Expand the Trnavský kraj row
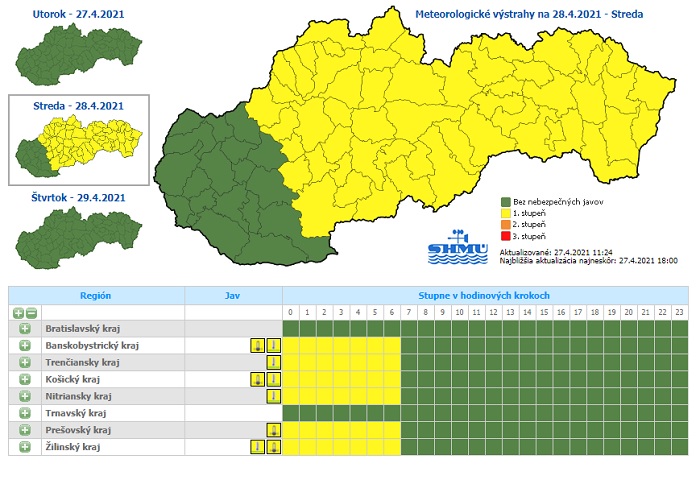The width and height of the screenshot is (700, 484). click(25, 413)
